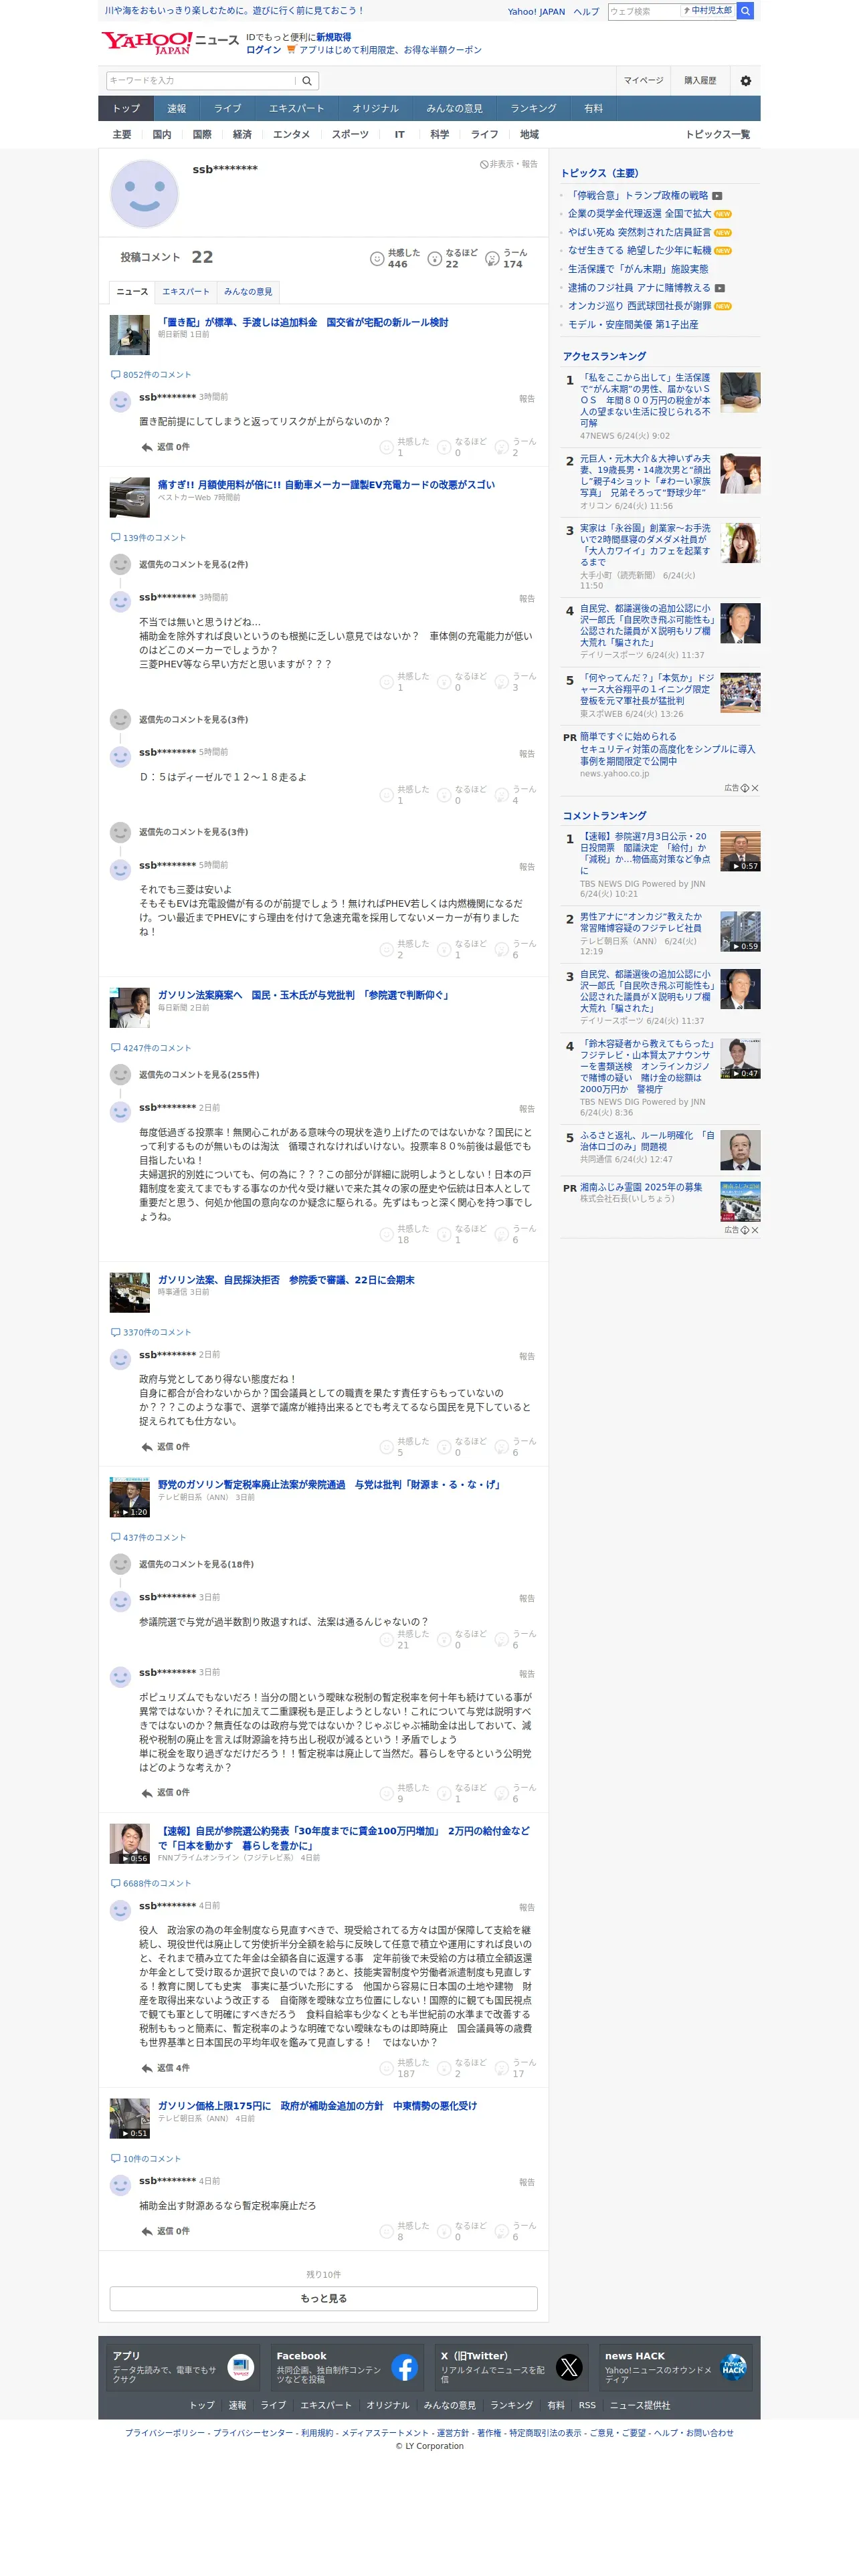Click the キーワードを入力 search field

click(202, 81)
